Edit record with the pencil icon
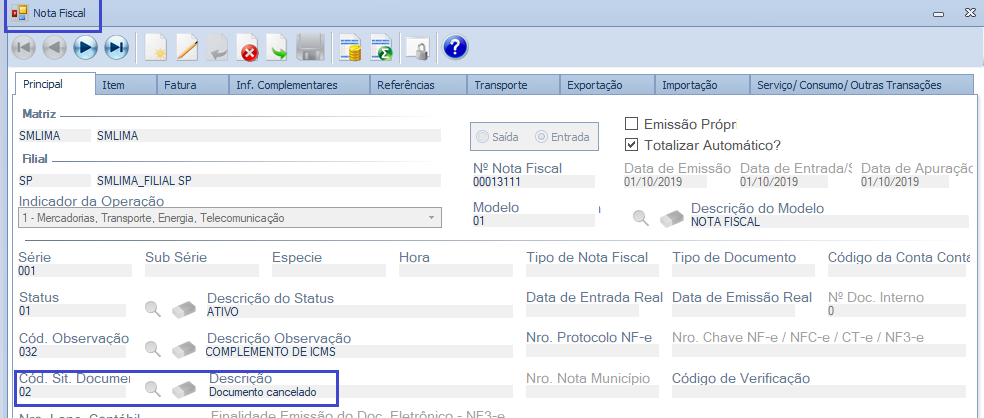The width and height of the screenshot is (984, 418). pyautogui.click(x=187, y=48)
